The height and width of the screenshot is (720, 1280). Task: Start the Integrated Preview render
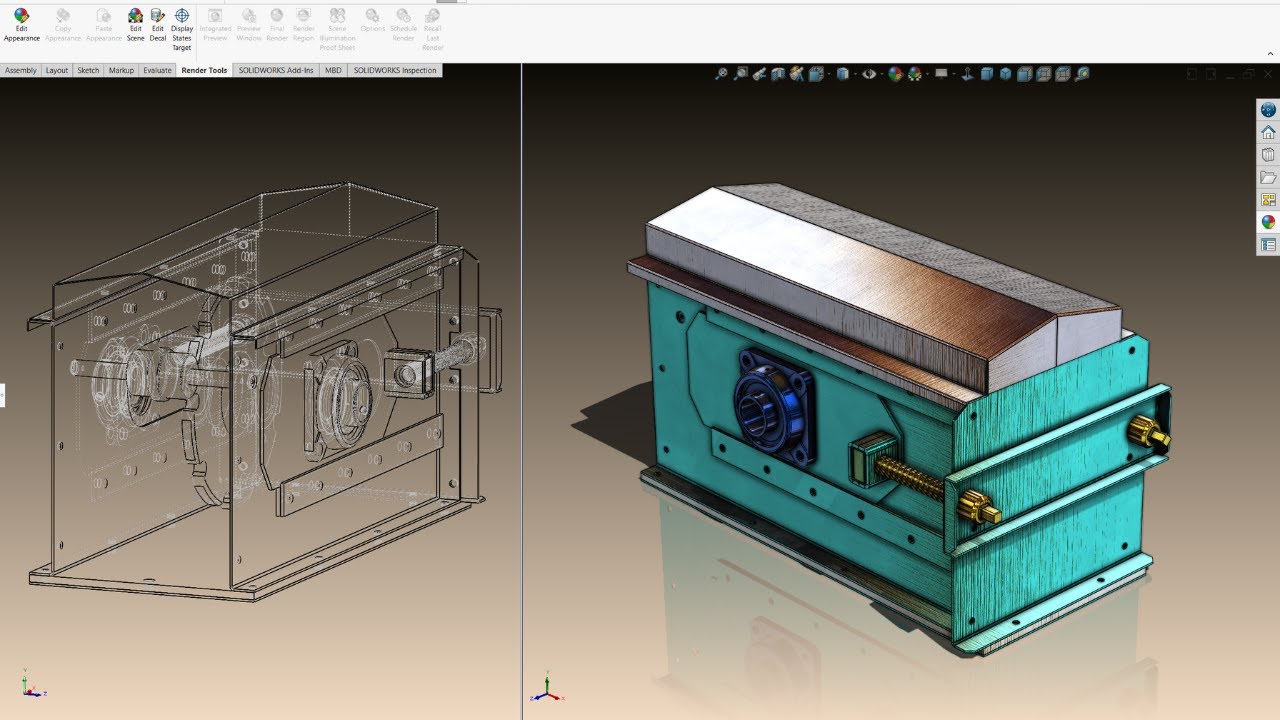point(215,26)
